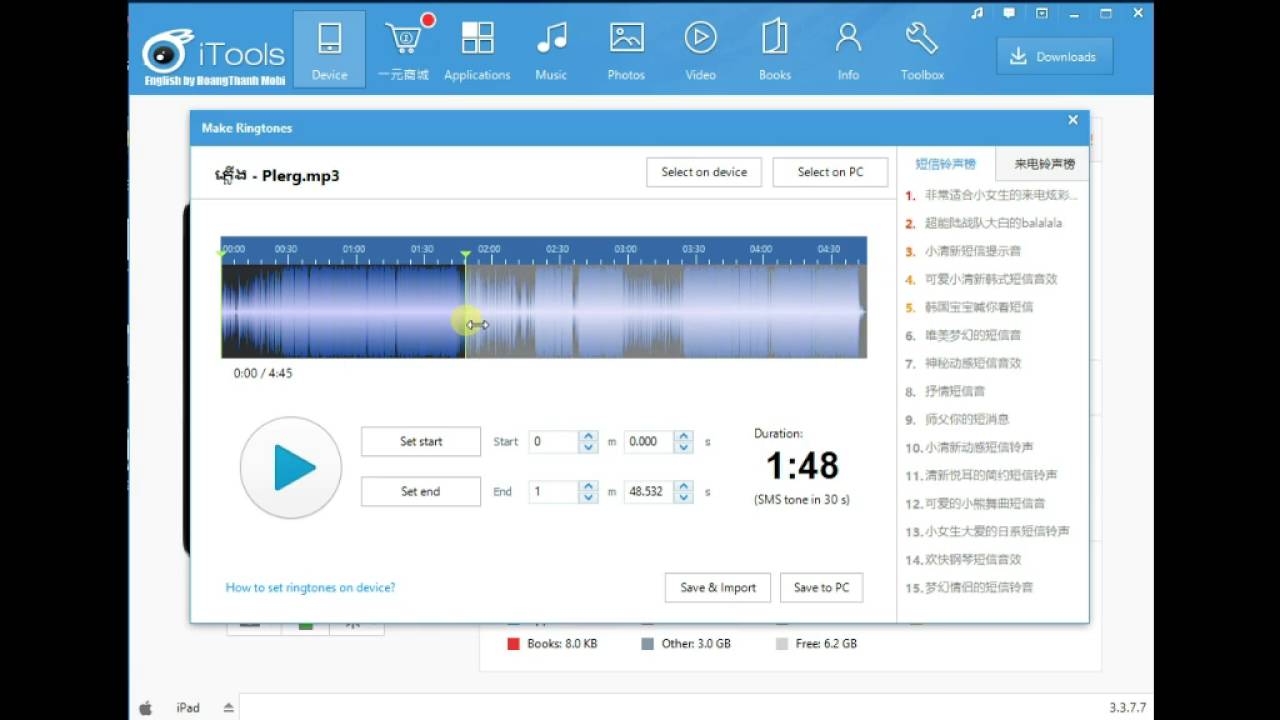
Task: Play the ringtone preview
Action: coord(291,467)
